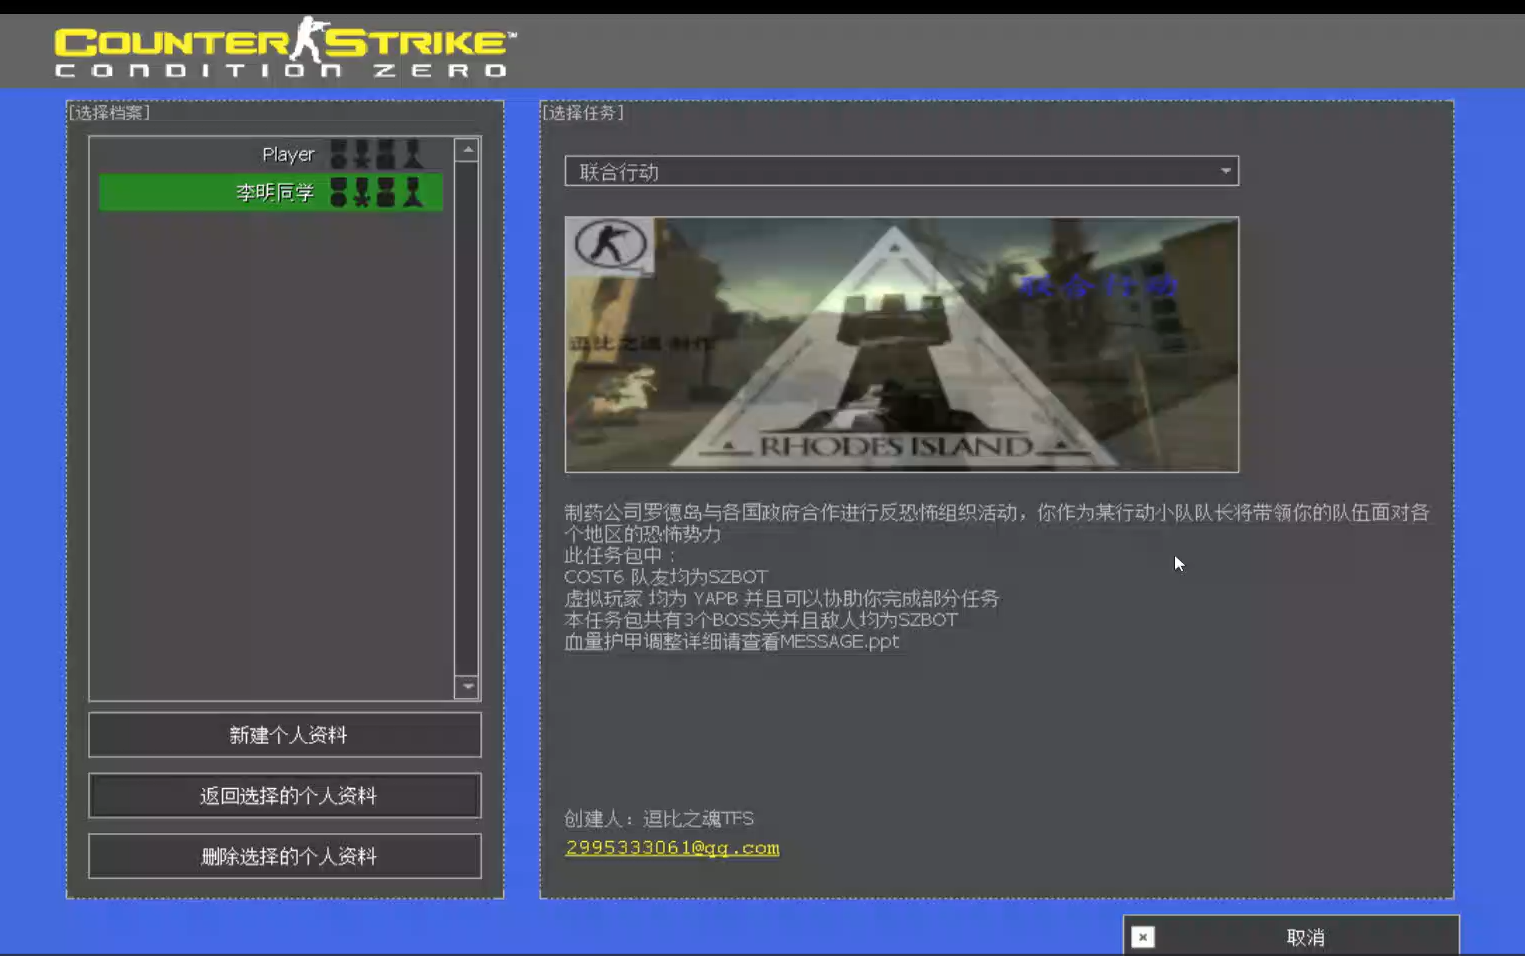Click the Counter-Strike logo badge in thumbnail
Screen dimensions: 1525x956
[x=610, y=246]
